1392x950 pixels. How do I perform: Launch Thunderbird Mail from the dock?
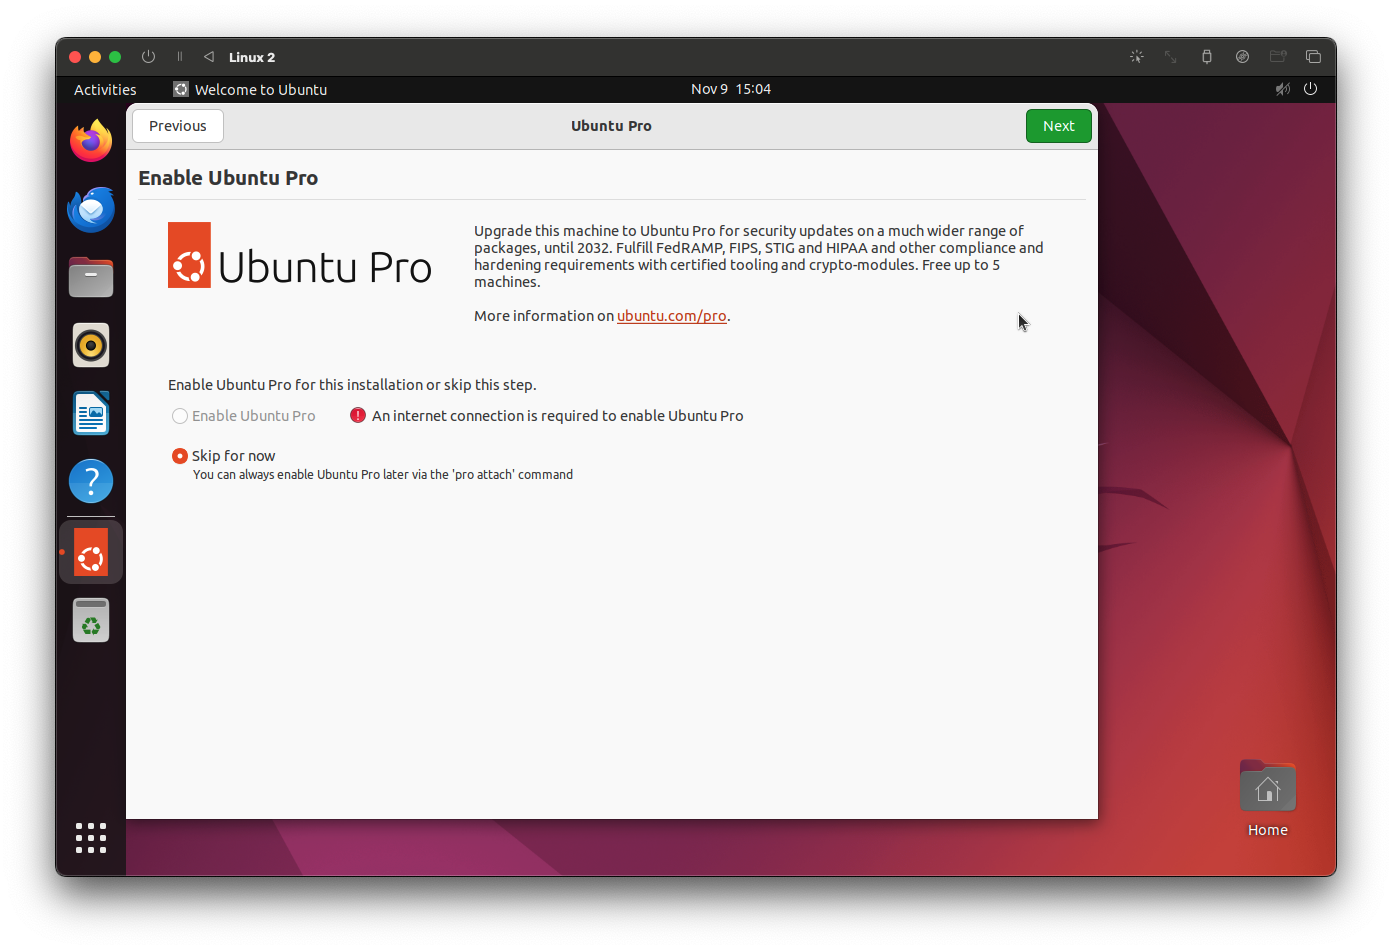pos(91,209)
